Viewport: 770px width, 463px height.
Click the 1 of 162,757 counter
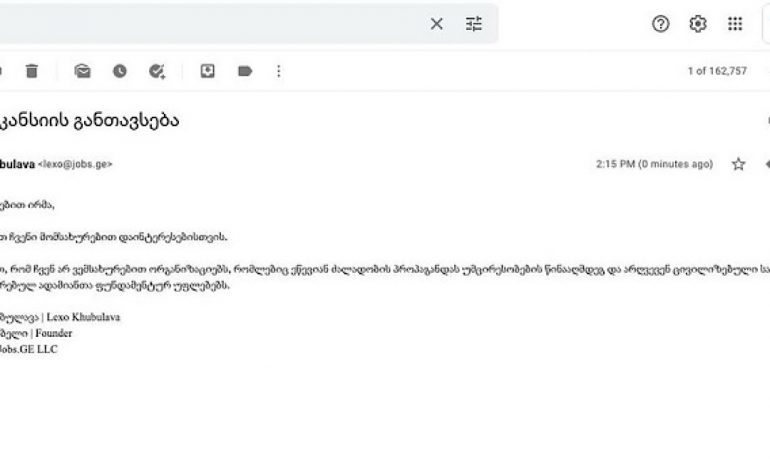point(717,71)
